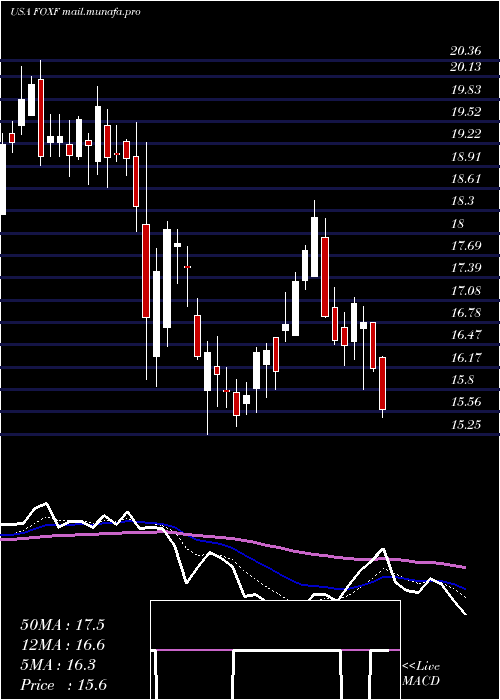Viewport: 500px width, 700px height.
Task: Click the 'Price : 15.6' readout
Action: [64, 685]
